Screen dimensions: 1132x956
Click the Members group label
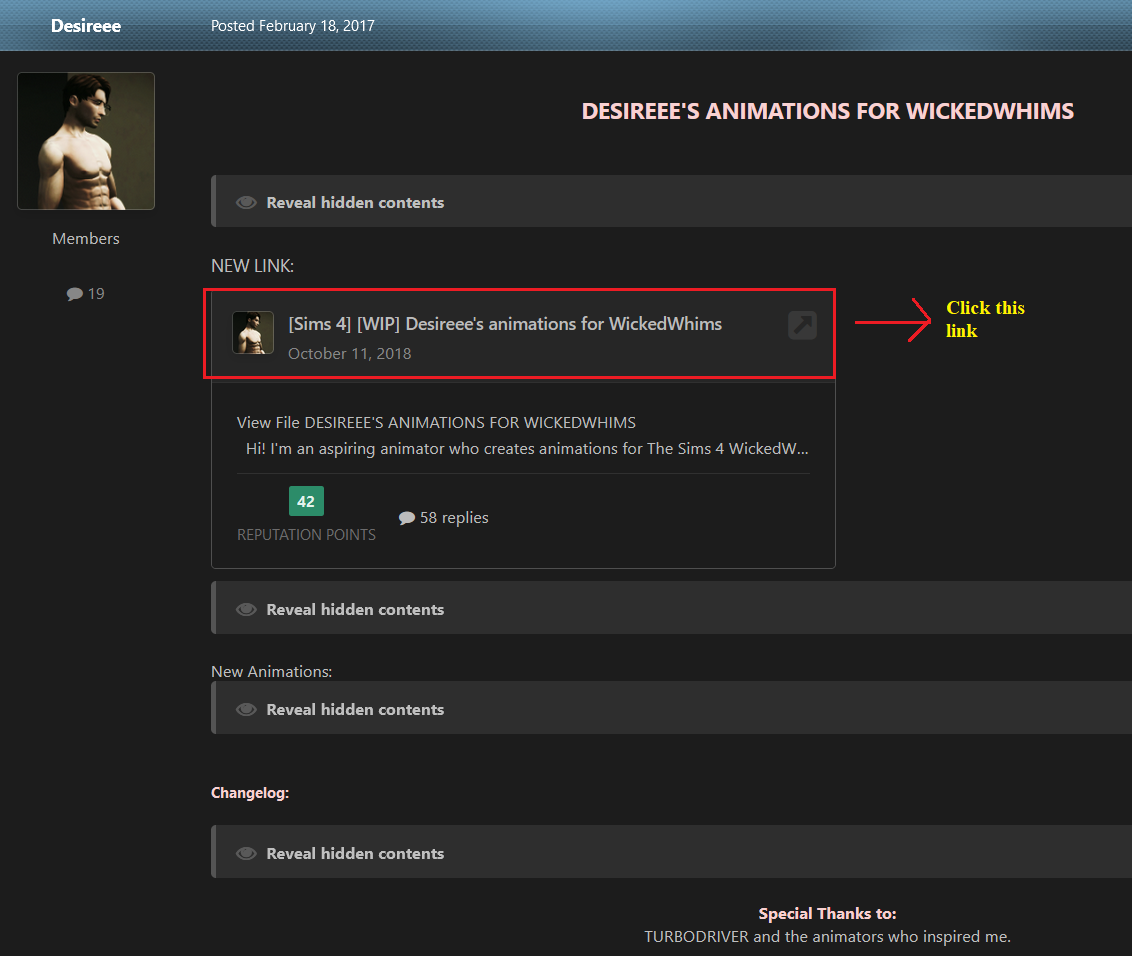[x=86, y=239]
